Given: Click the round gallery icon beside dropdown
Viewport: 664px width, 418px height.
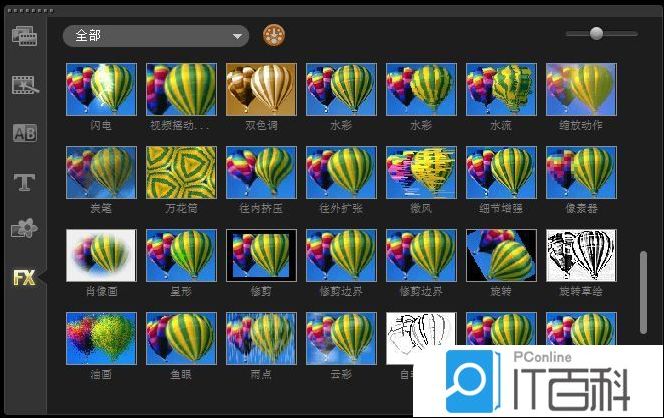Looking at the screenshot, I should [x=274, y=36].
